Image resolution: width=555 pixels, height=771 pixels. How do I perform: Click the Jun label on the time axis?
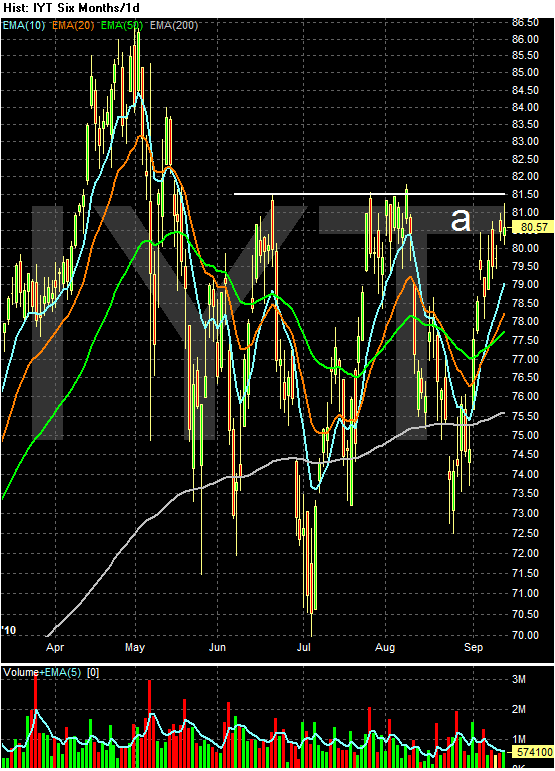coord(217,647)
